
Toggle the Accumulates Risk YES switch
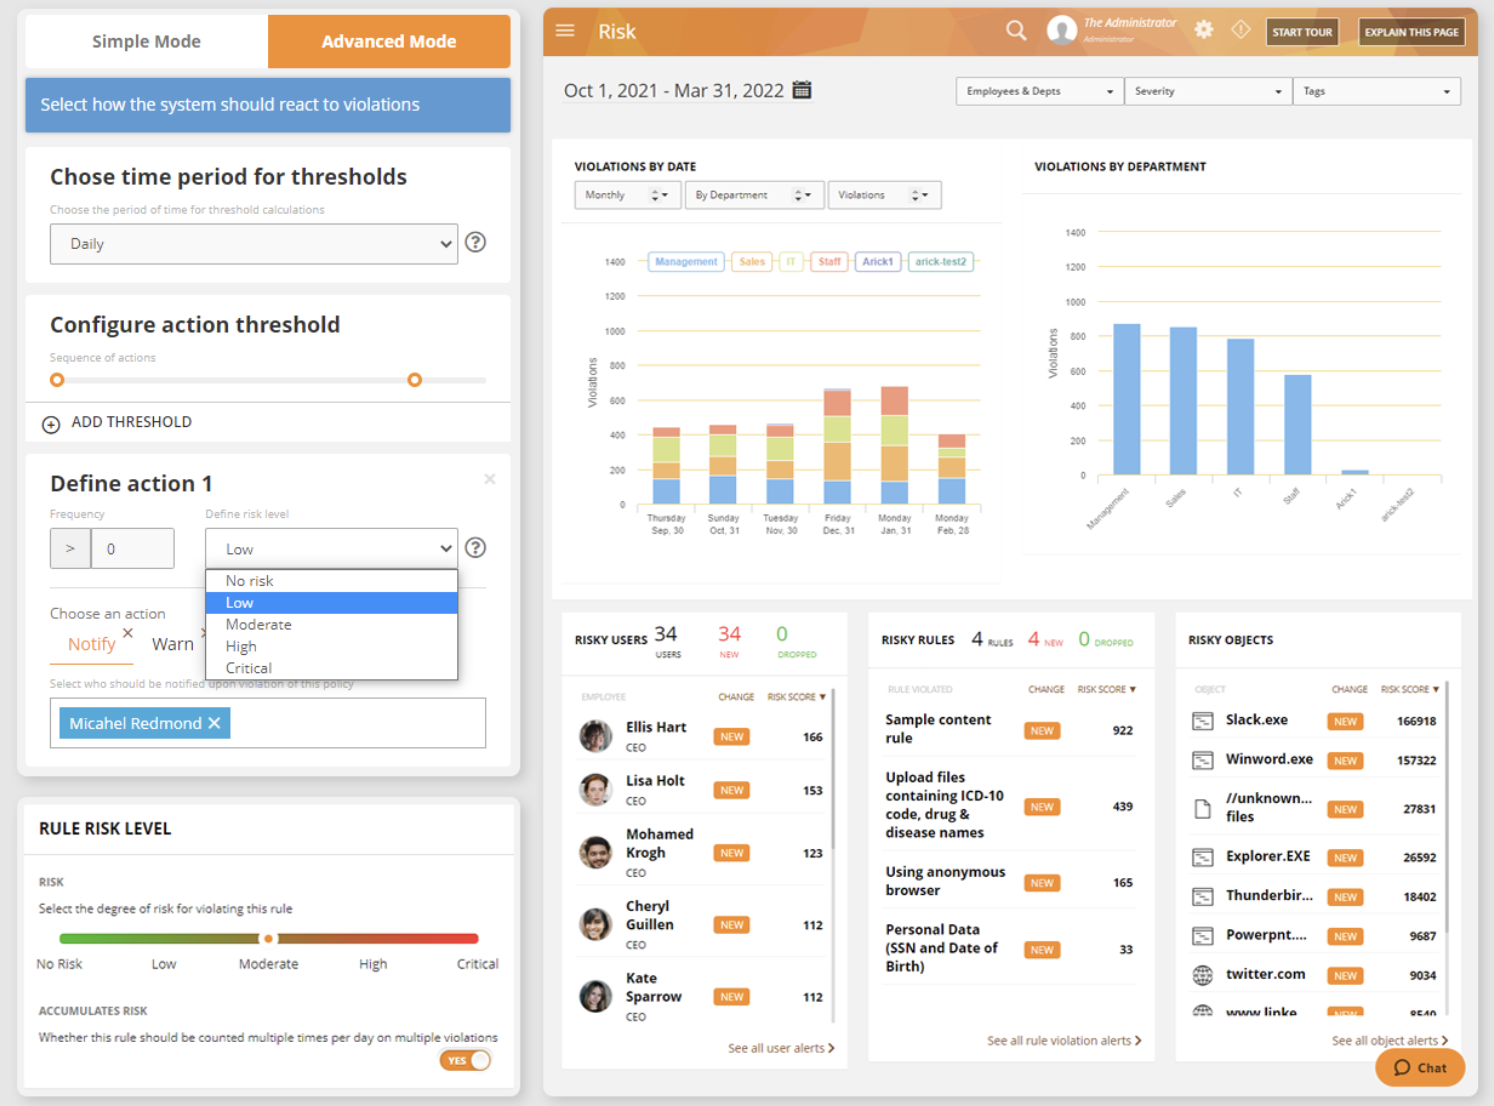click(x=466, y=1060)
